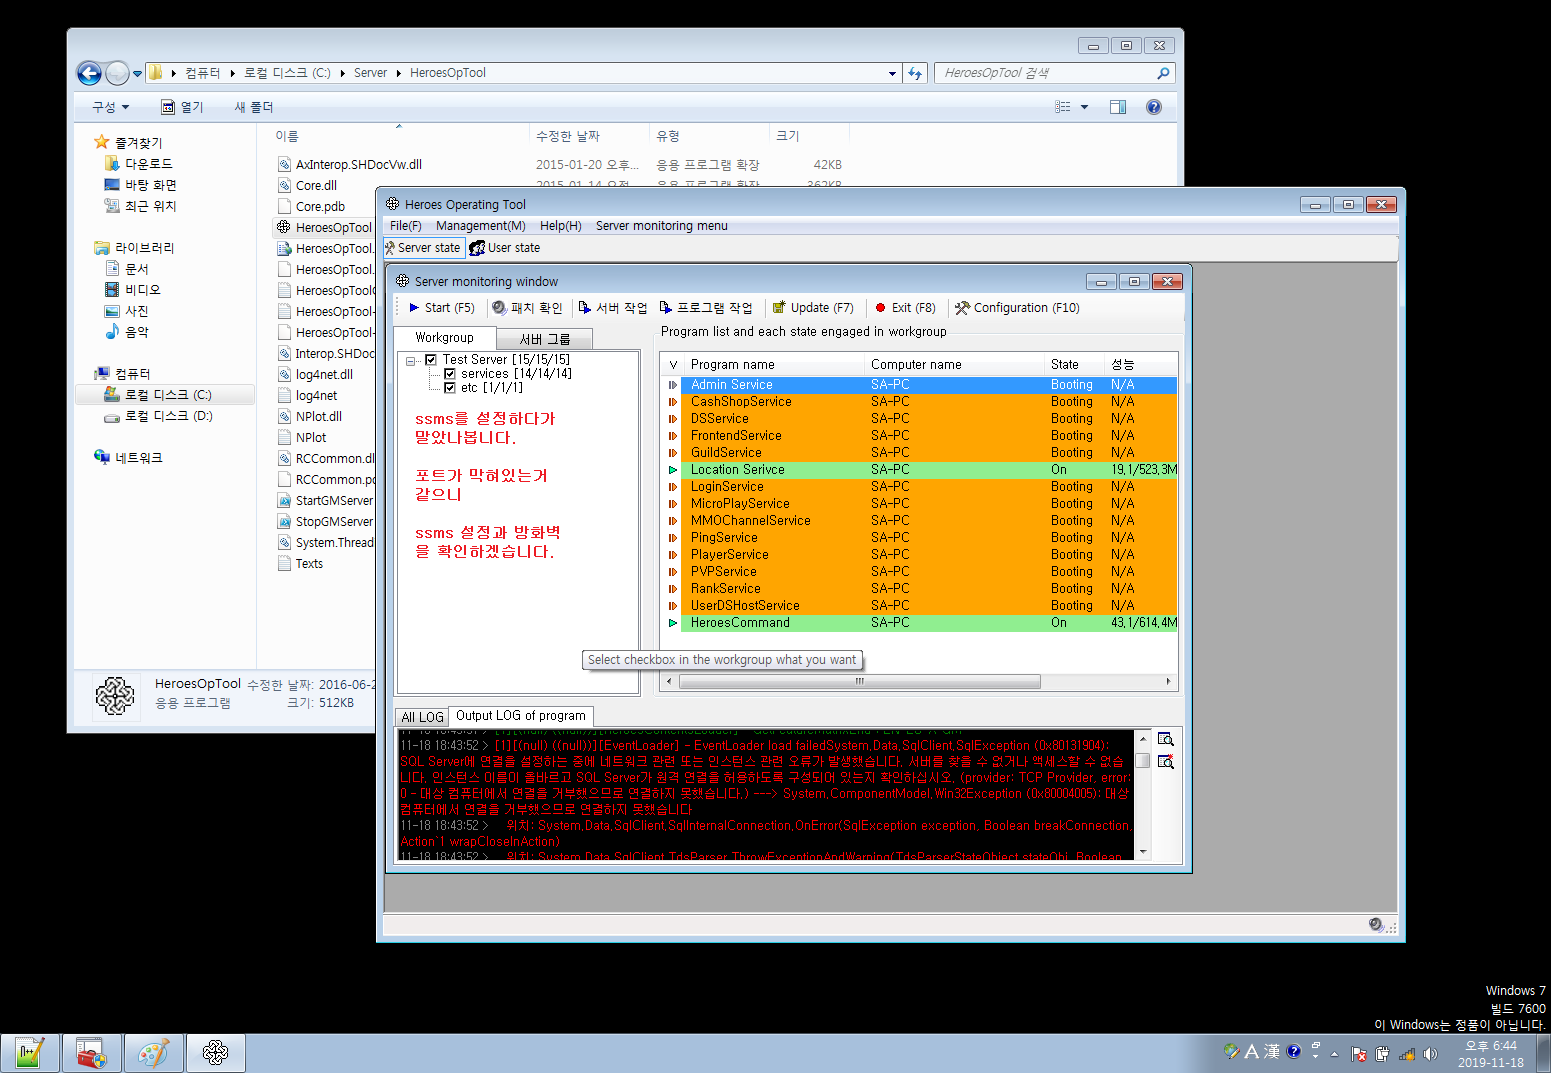Select the Workgroup tab

coord(445,338)
